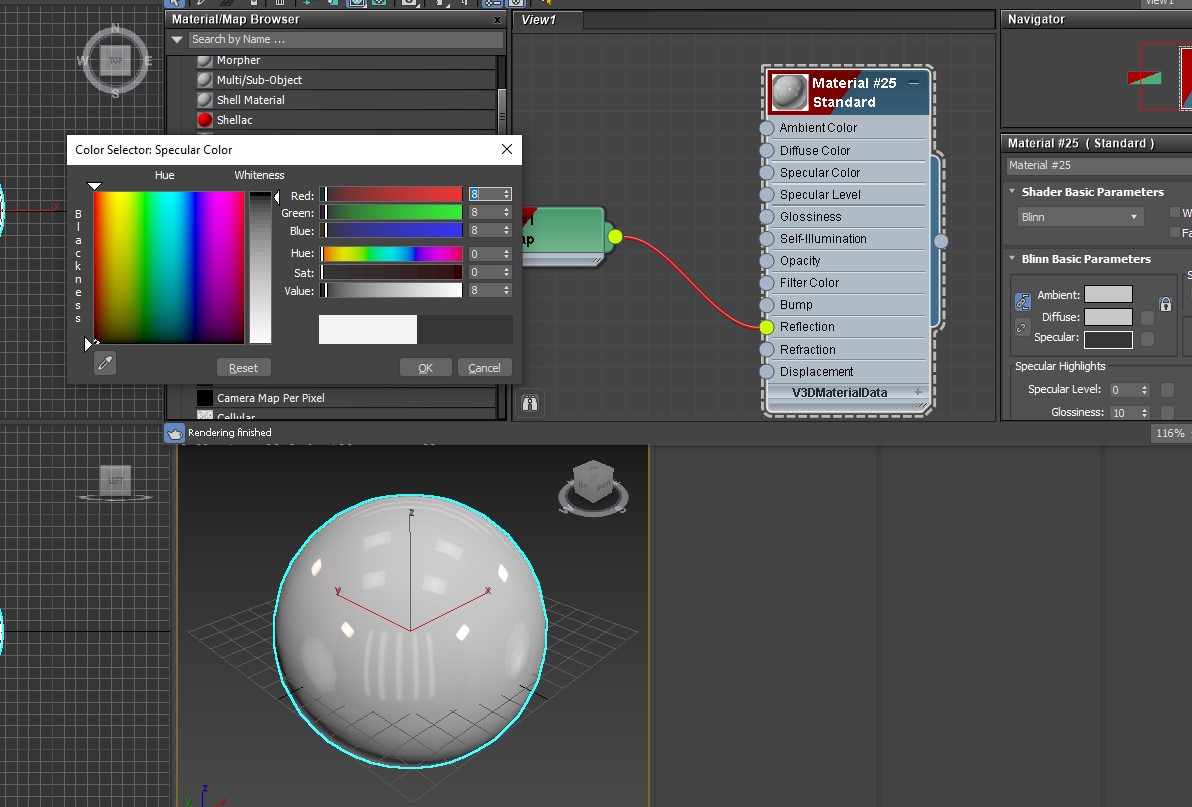The height and width of the screenshot is (807, 1192).
Task: Click the Morpher material sphere icon
Action: pyautogui.click(x=204, y=60)
